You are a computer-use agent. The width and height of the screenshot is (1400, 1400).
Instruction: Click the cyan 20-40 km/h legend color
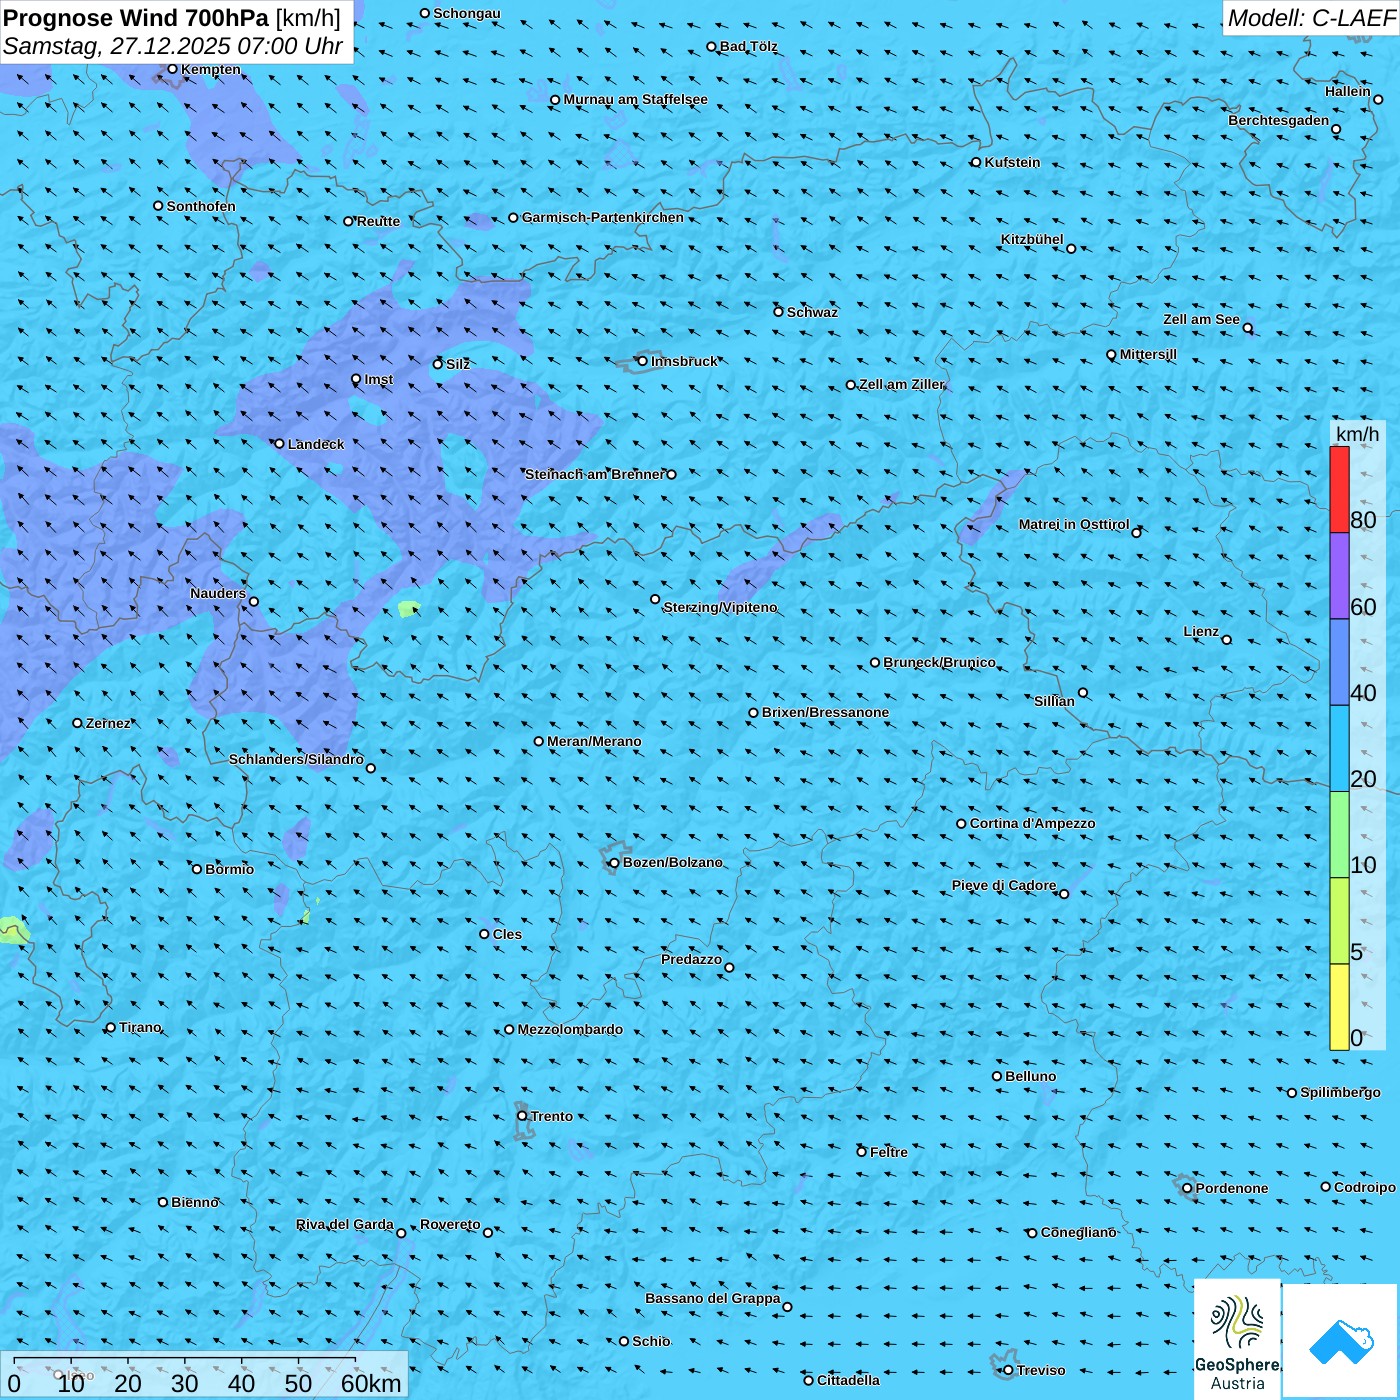1339,749
